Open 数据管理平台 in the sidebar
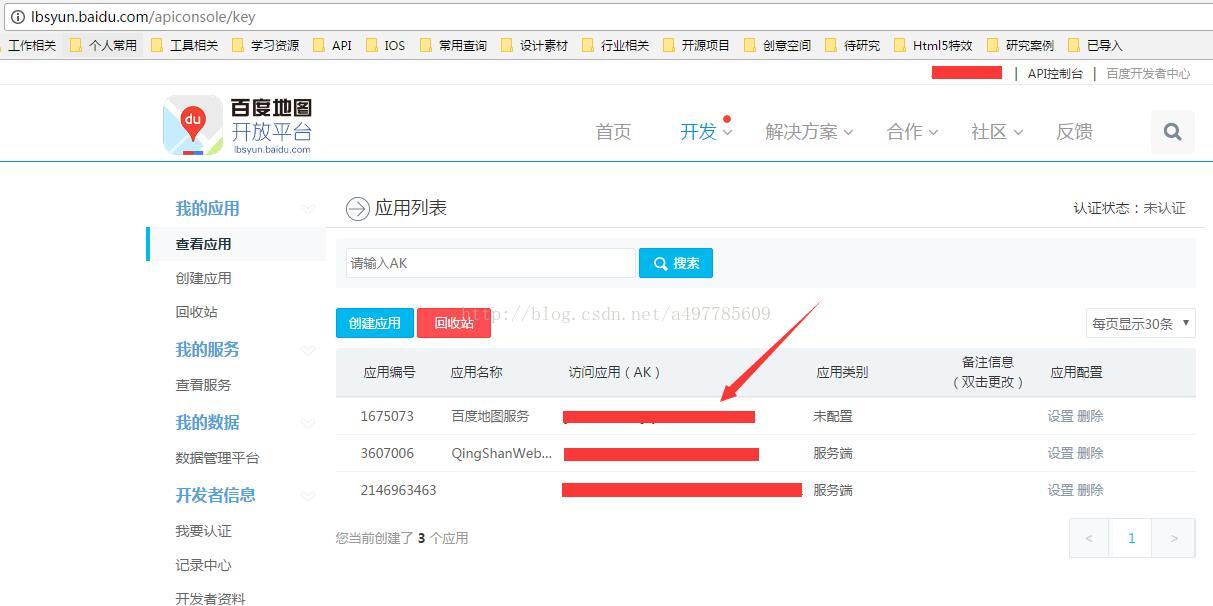The image size is (1213, 606). 217,458
